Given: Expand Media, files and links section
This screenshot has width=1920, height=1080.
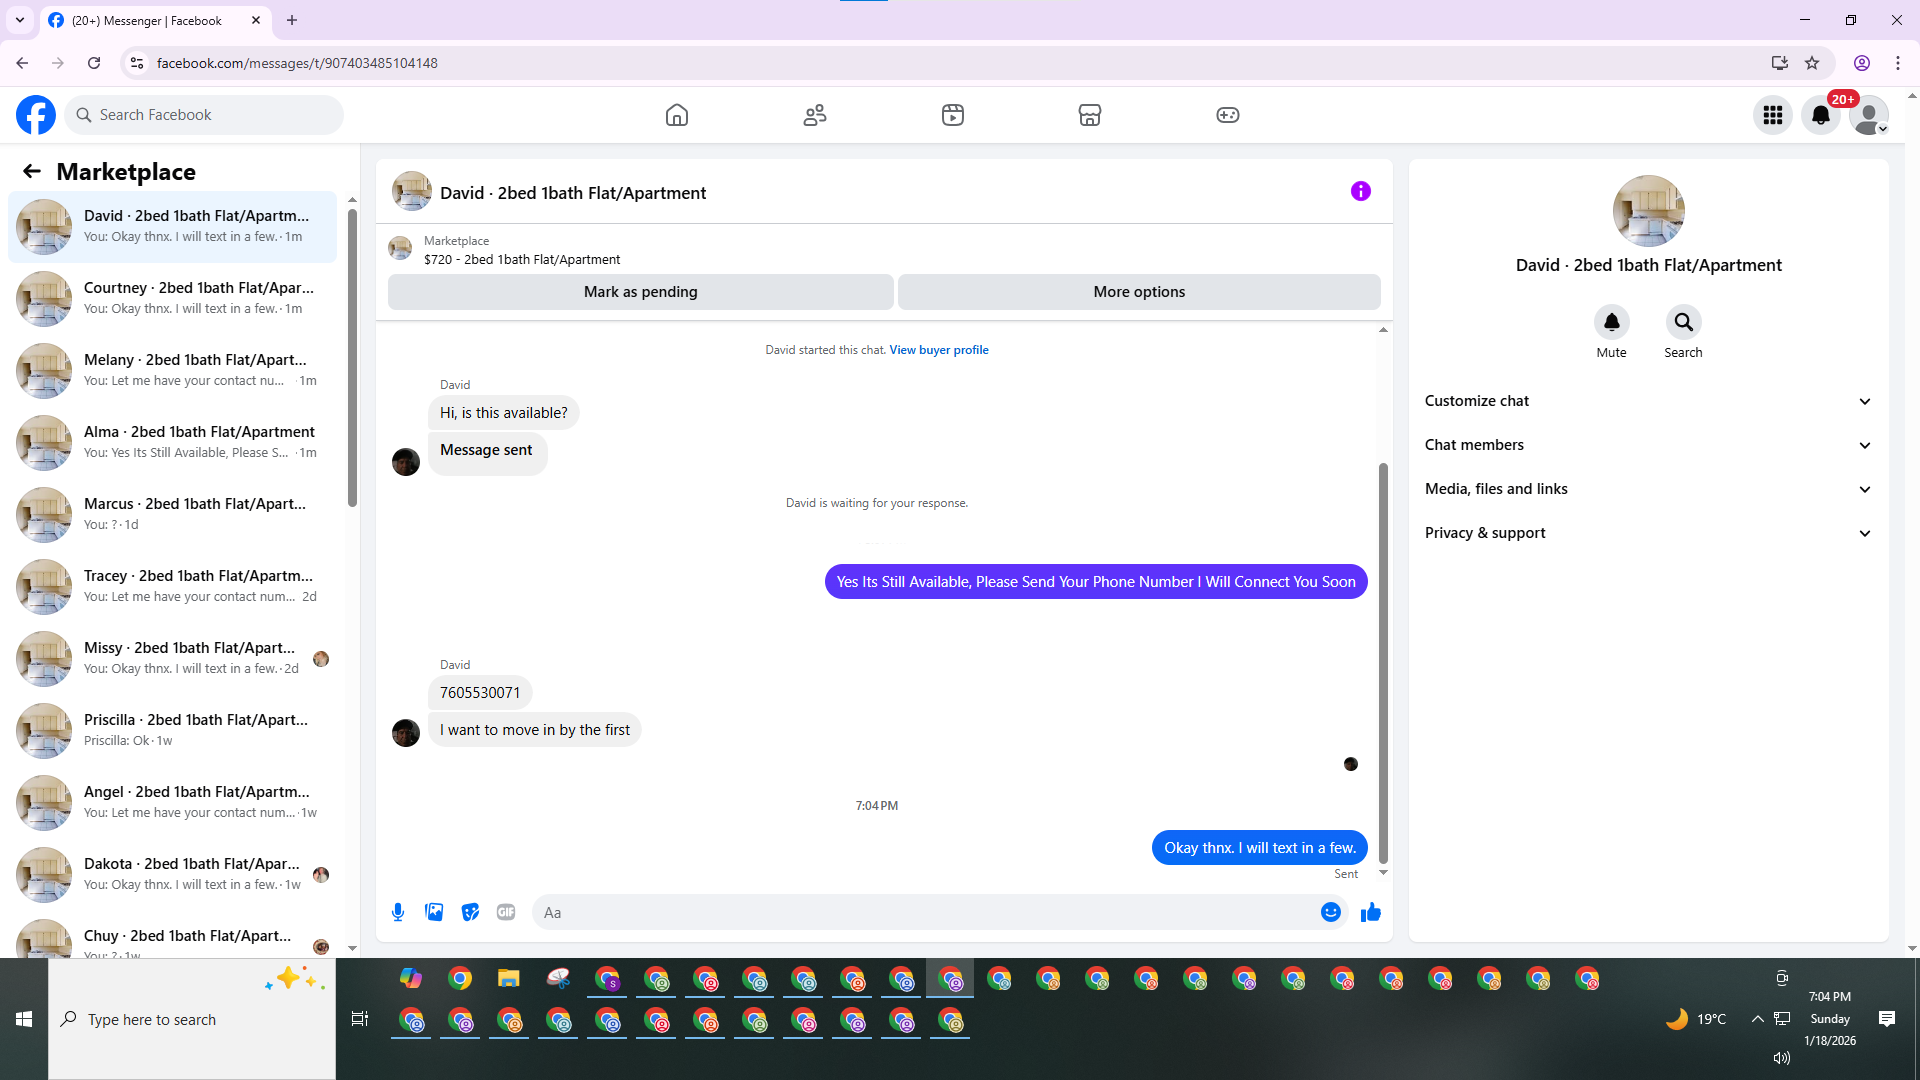Looking at the screenshot, I should click(1648, 489).
